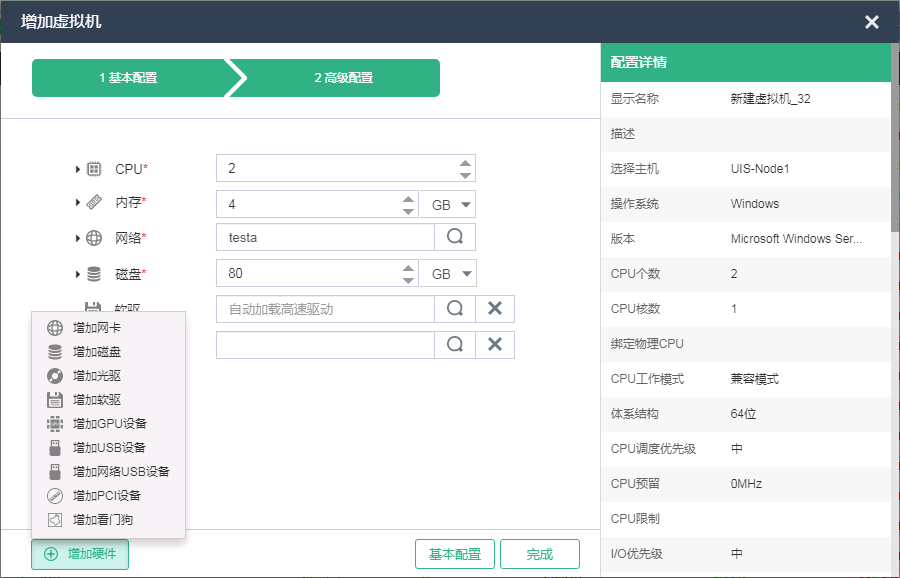Close the 增加虚拟机 dialog

(872, 22)
